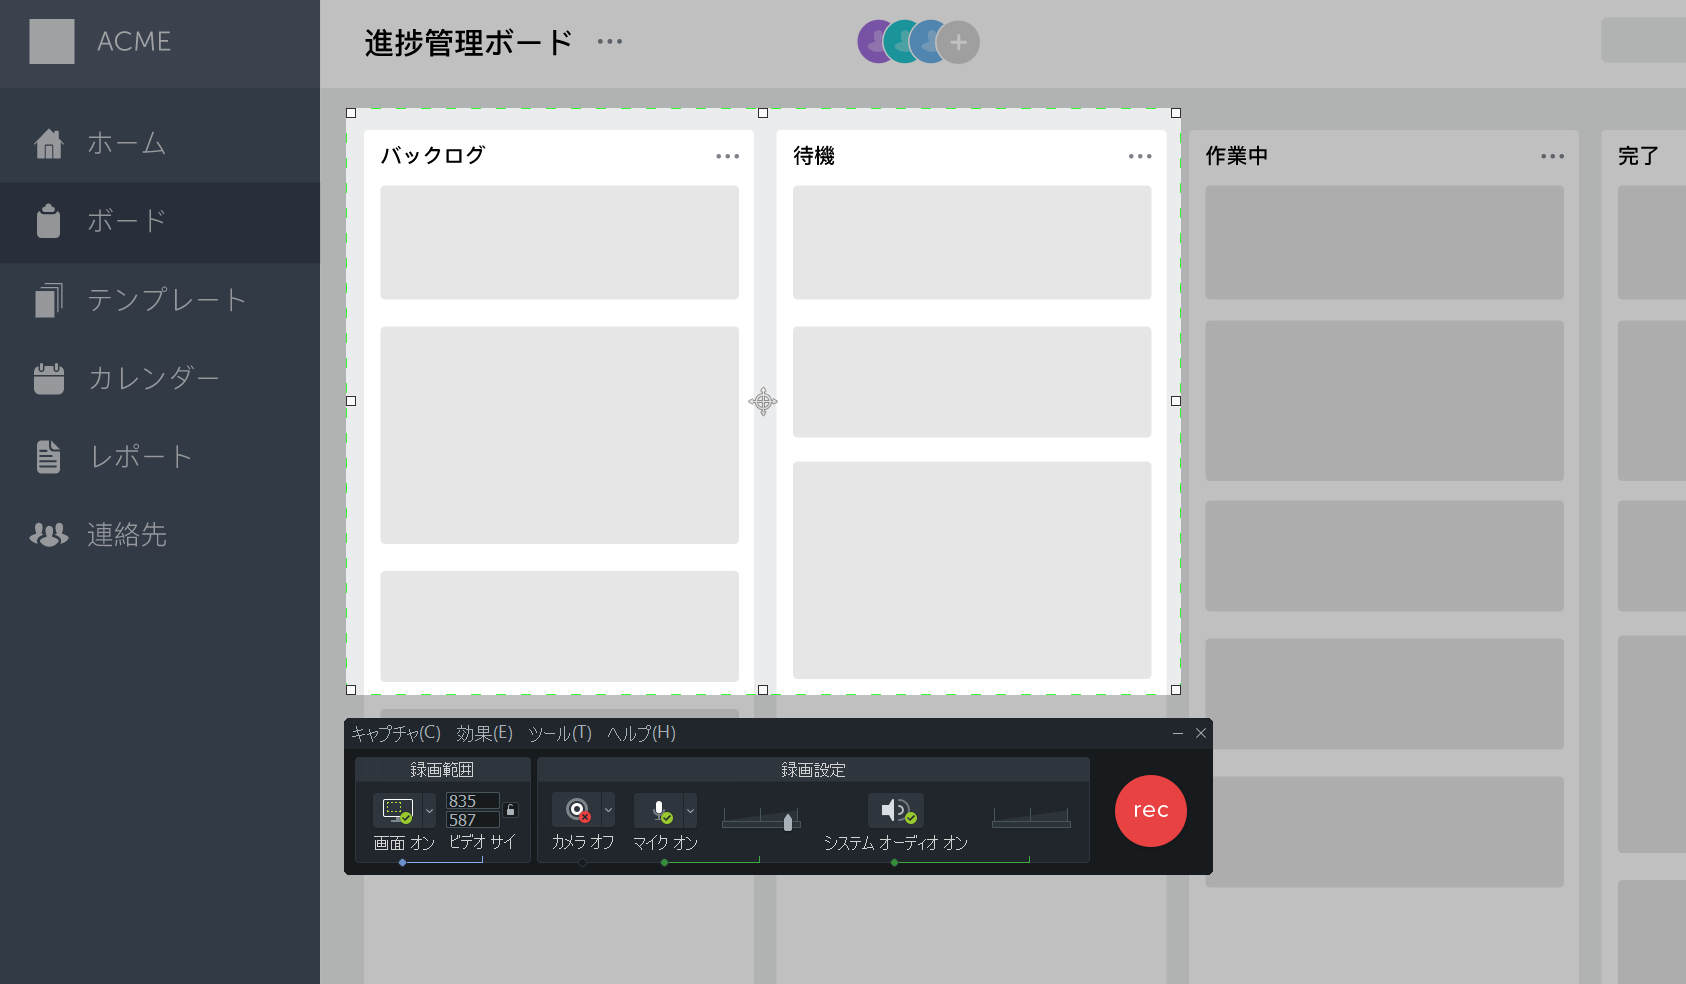Open ボード in the sidebar
1686x984 pixels.
pos(160,221)
